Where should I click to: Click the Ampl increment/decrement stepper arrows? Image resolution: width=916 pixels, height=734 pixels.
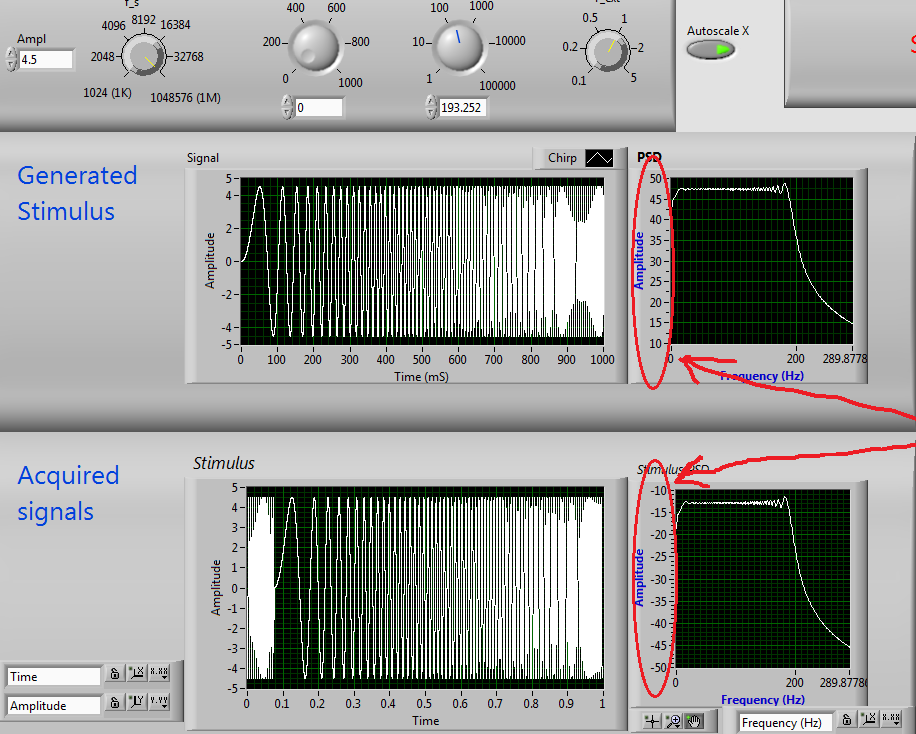click(x=11, y=60)
